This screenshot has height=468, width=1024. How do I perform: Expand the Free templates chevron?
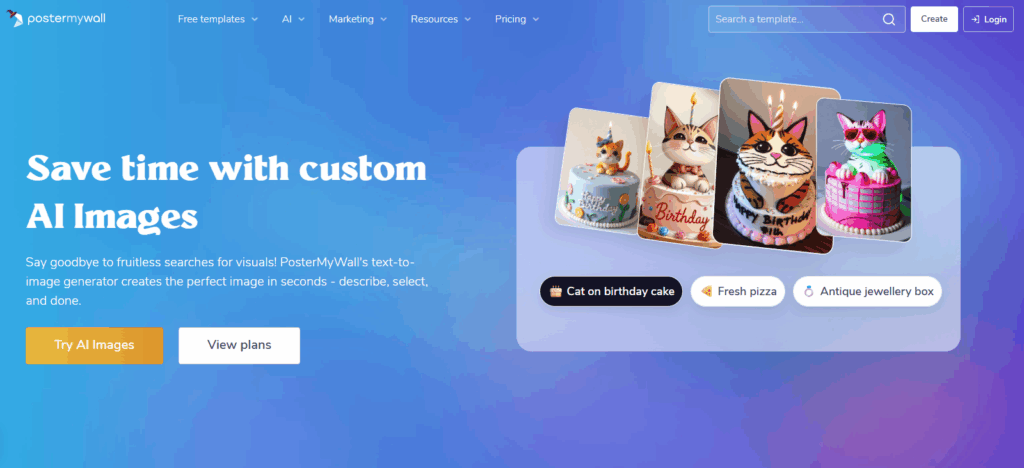point(254,20)
